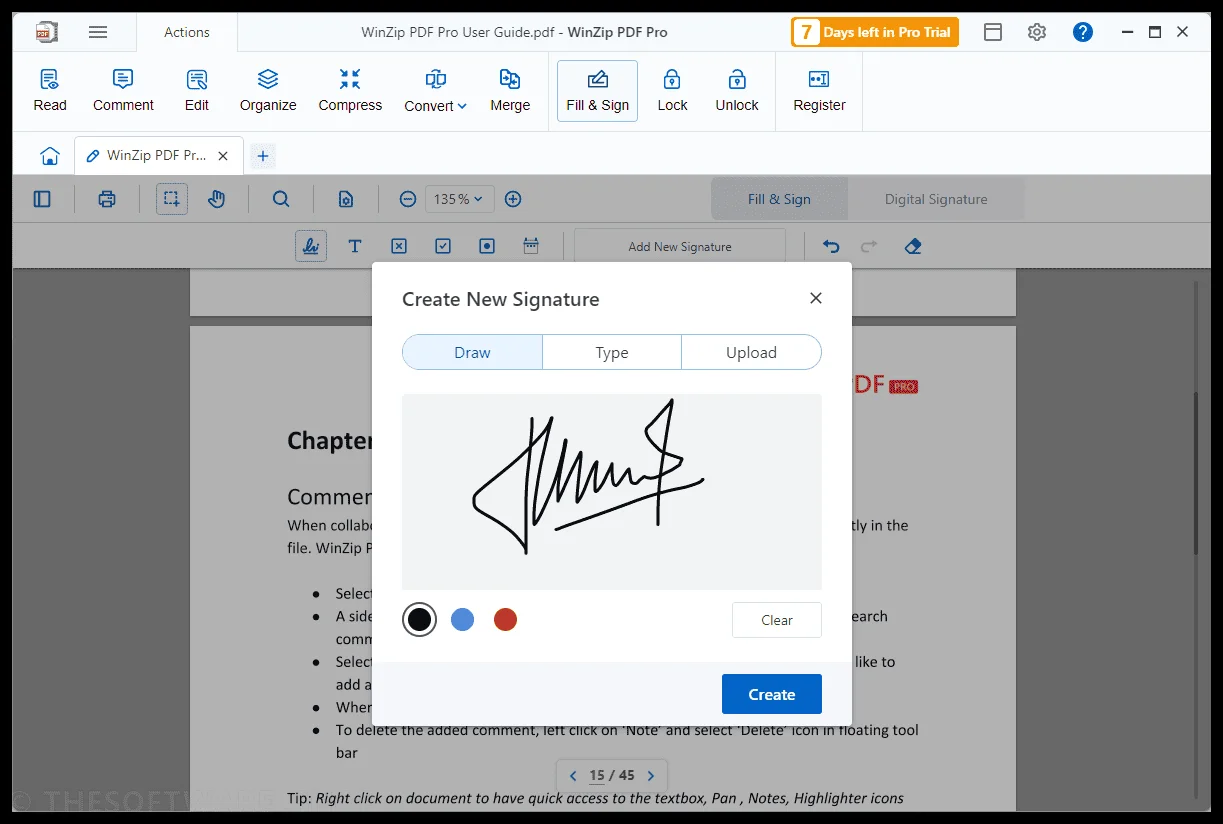Select the Type signature tab
This screenshot has width=1223, height=824.
tap(612, 352)
